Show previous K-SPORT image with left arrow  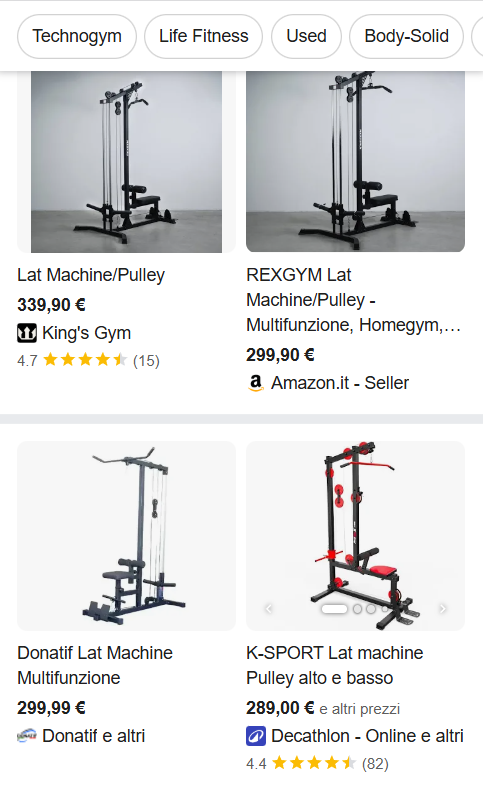[269, 608]
